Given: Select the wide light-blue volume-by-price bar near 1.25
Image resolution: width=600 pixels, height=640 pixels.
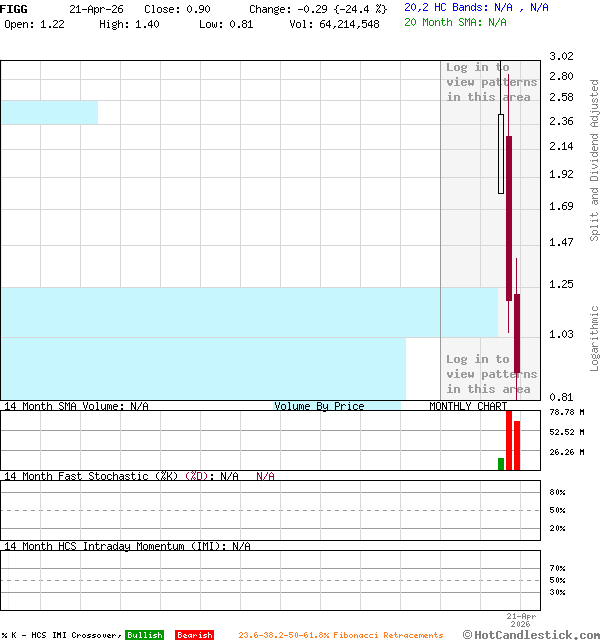Looking at the screenshot, I should pos(249,312).
